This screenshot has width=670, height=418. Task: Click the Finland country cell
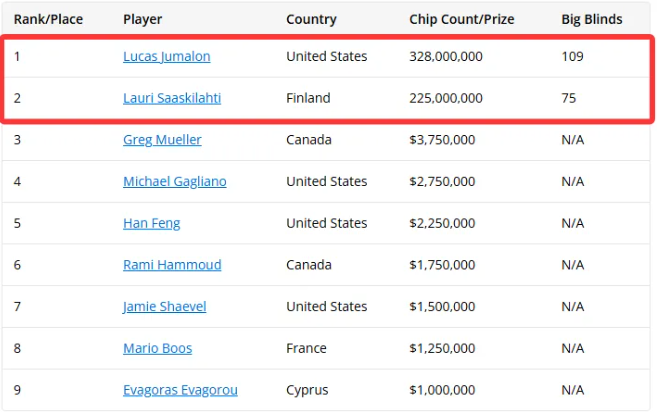coord(308,98)
